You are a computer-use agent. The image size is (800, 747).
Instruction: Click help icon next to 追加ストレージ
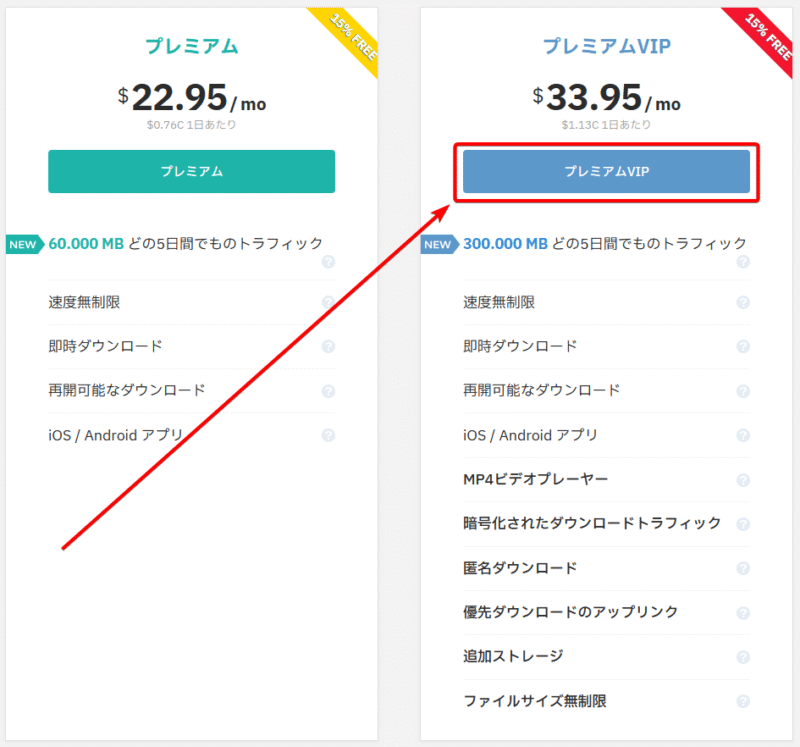pyautogui.click(x=743, y=657)
